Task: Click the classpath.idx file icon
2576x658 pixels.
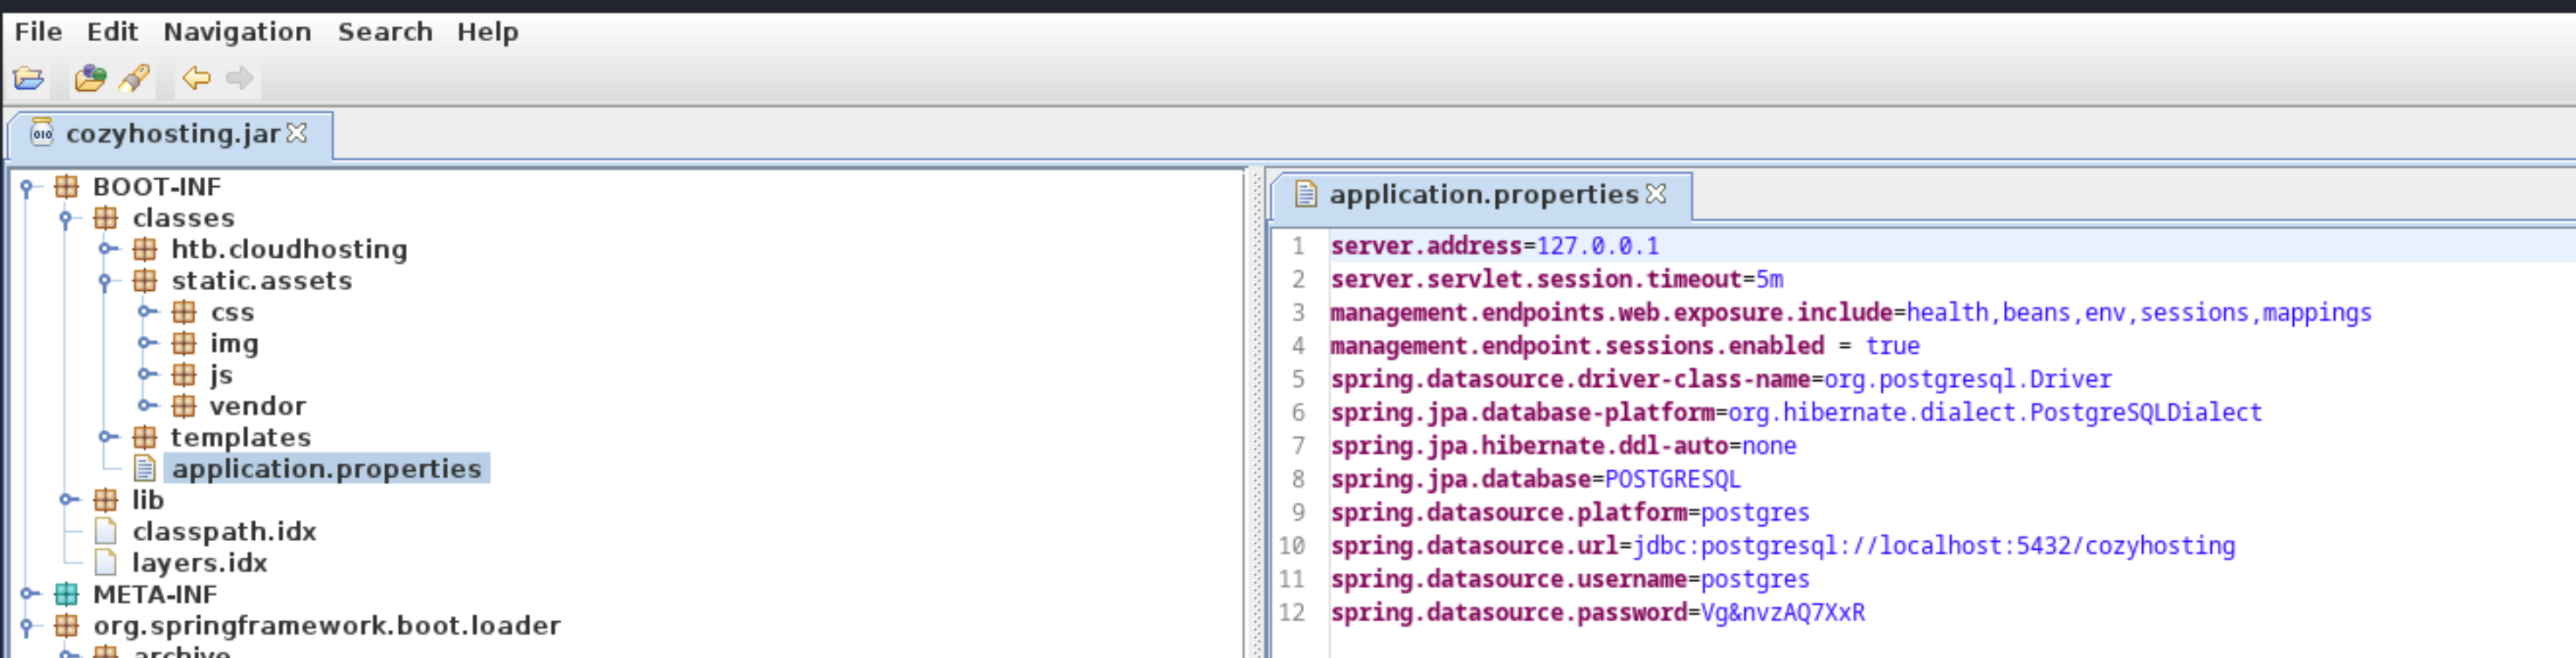Action: [x=106, y=531]
